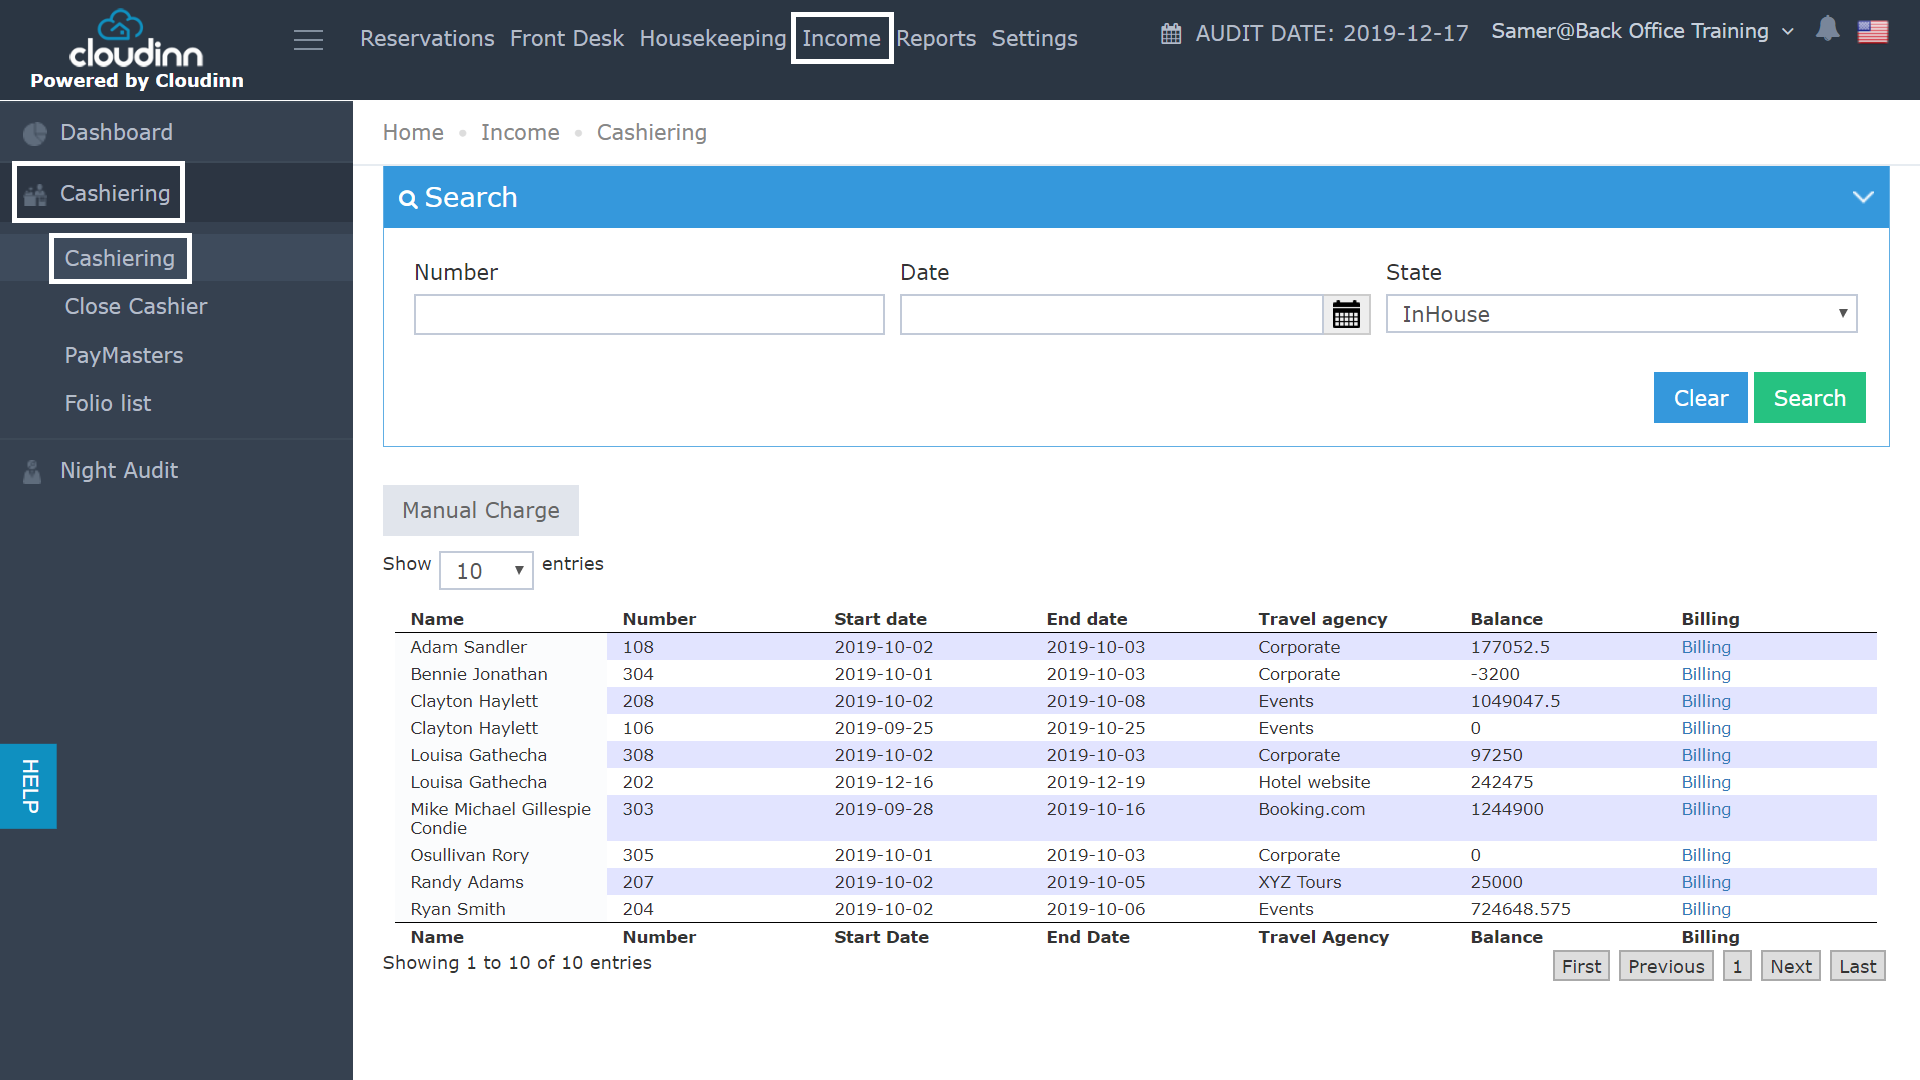
Task: Click the US flag language icon
Action: (1873, 32)
